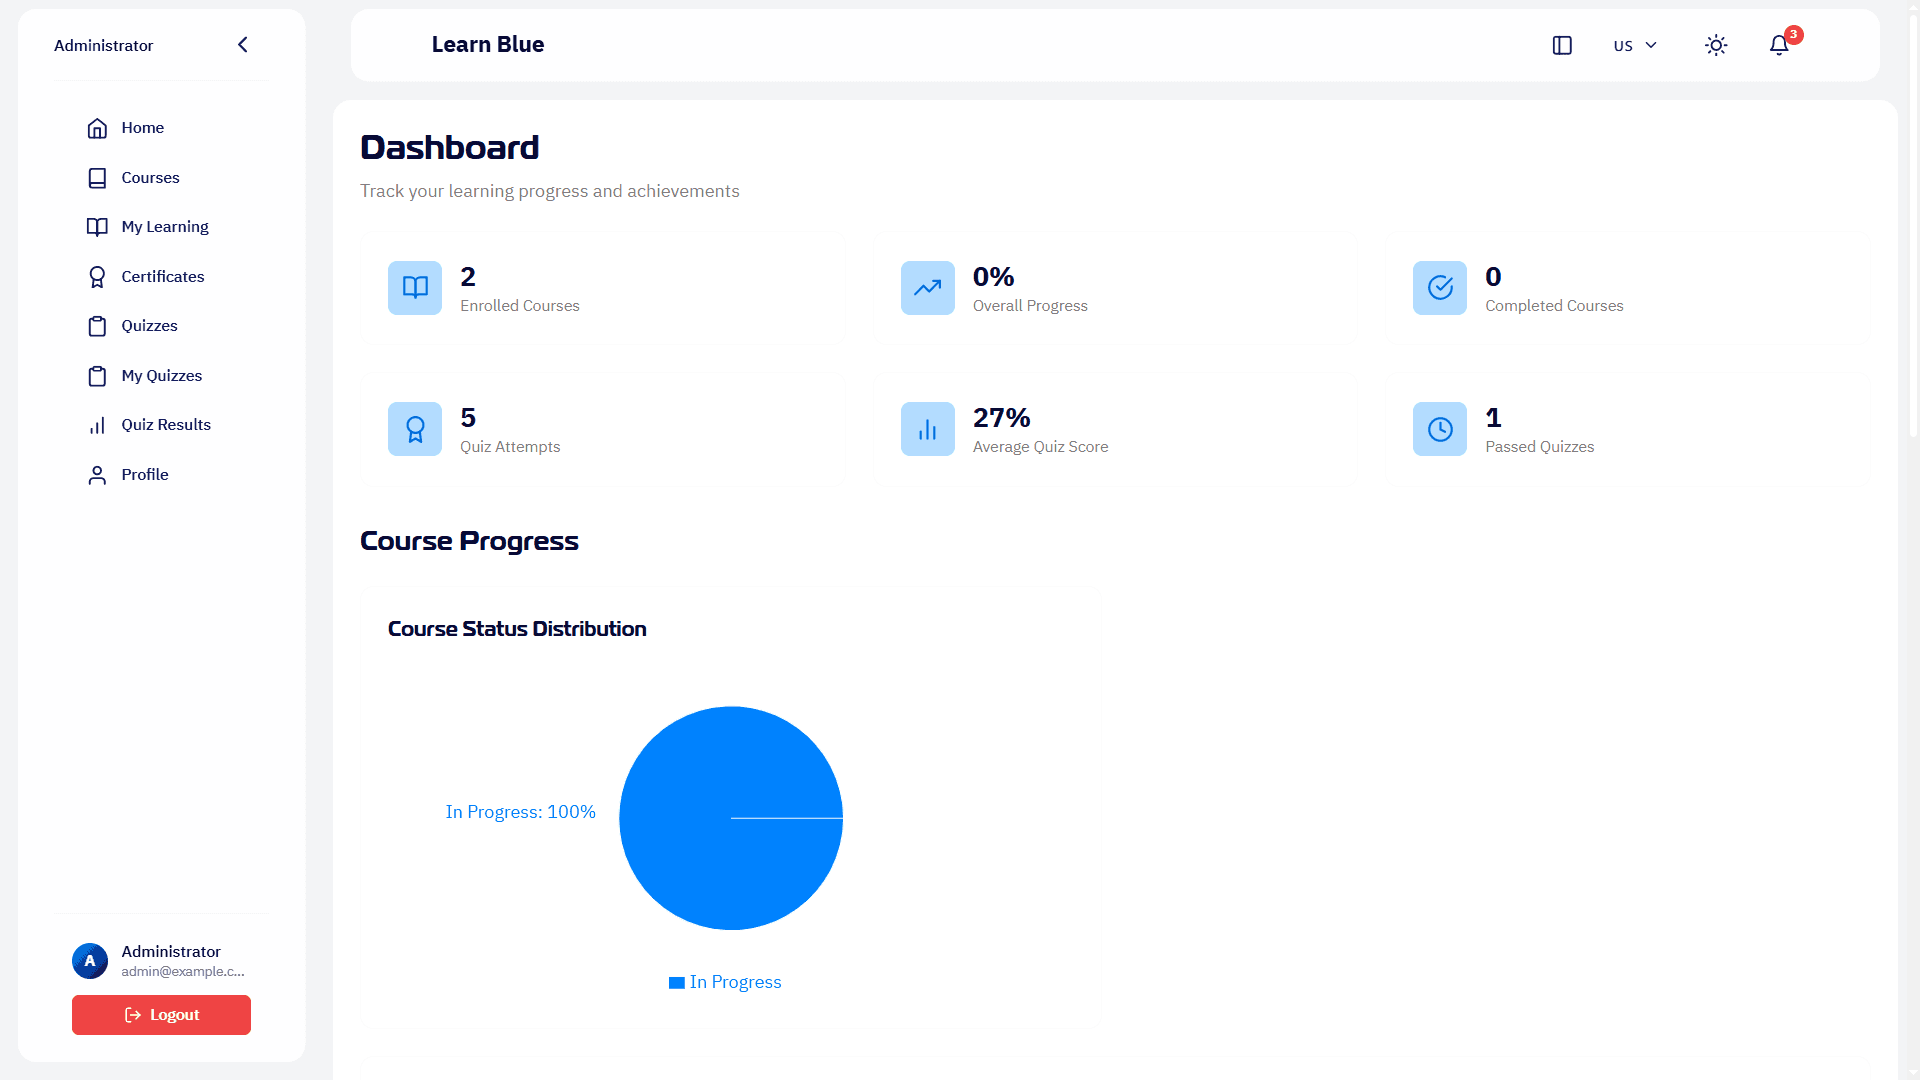Click the Administrator avatar circle
1920x1080 pixels.
tap(90, 961)
